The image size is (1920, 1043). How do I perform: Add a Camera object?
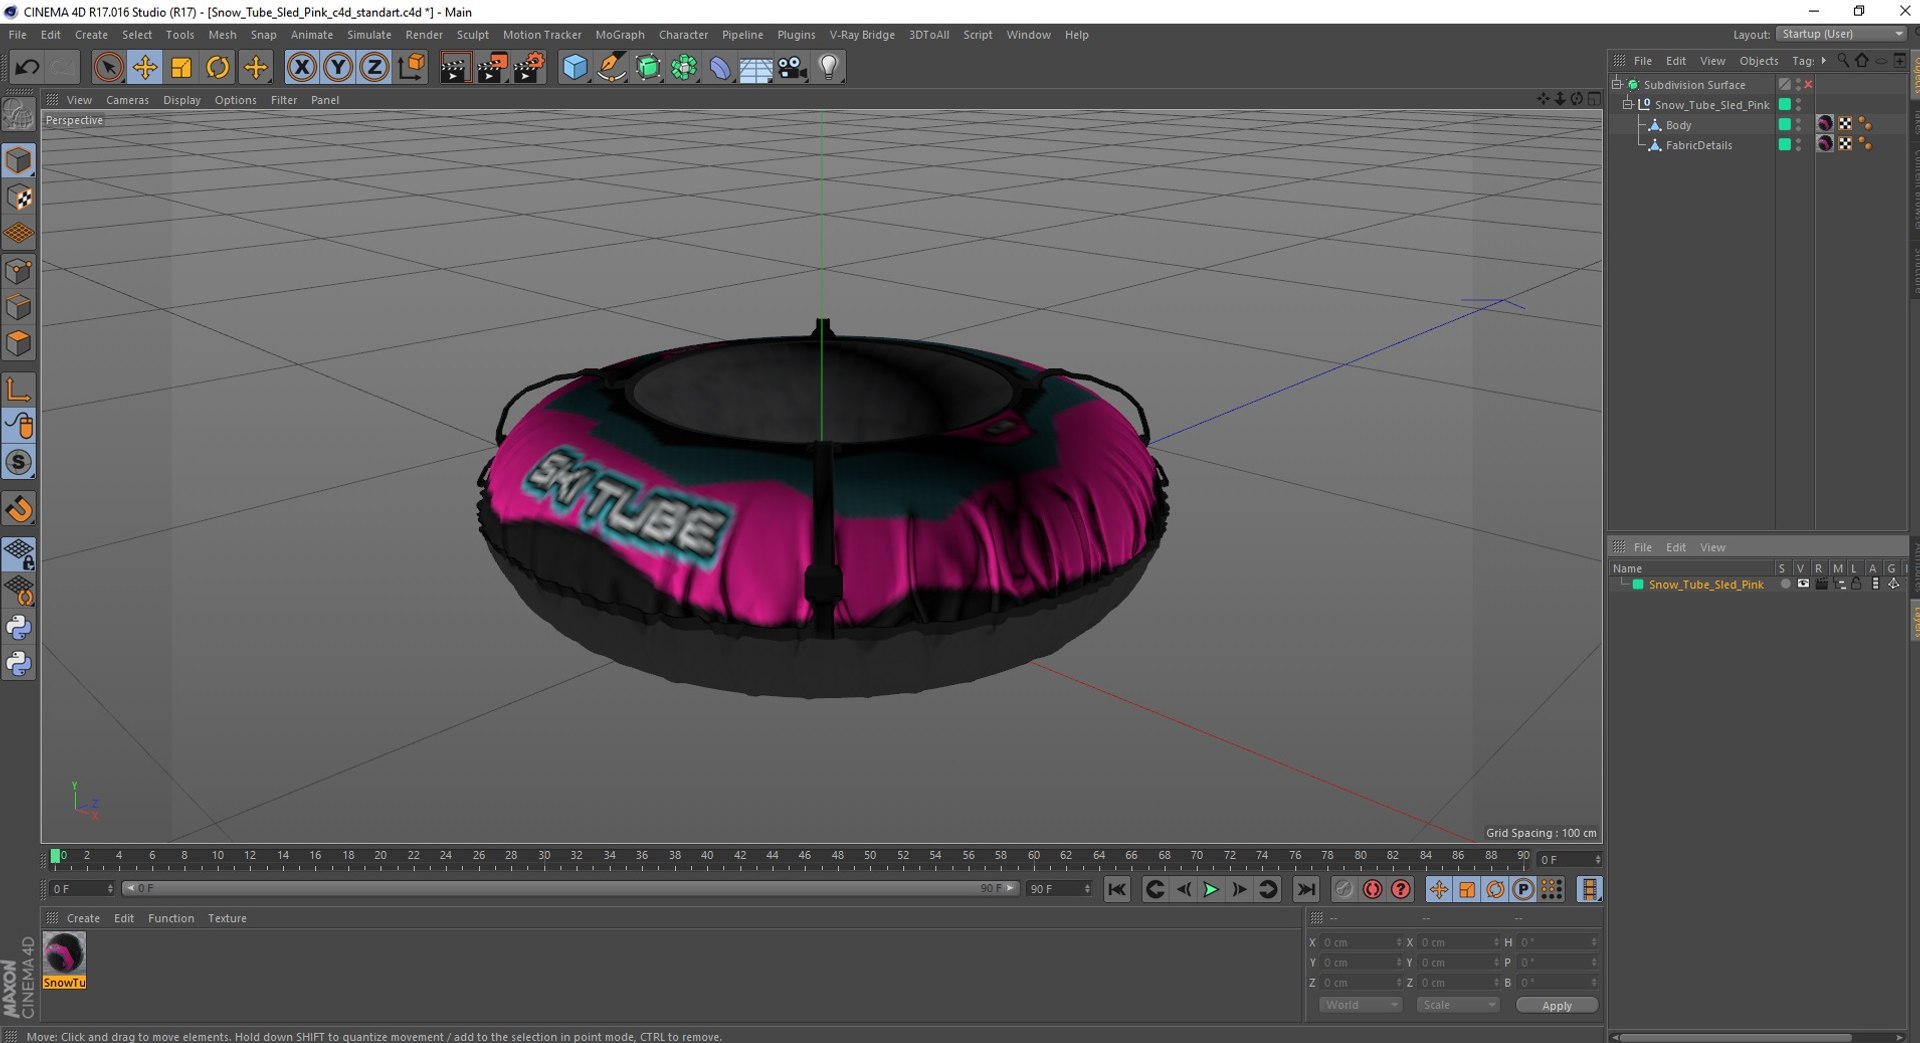pyautogui.click(x=792, y=67)
